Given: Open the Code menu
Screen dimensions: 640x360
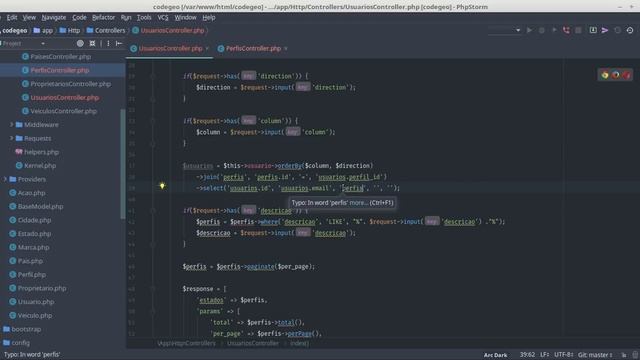Looking at the screenshot, I should pos(79,18).
